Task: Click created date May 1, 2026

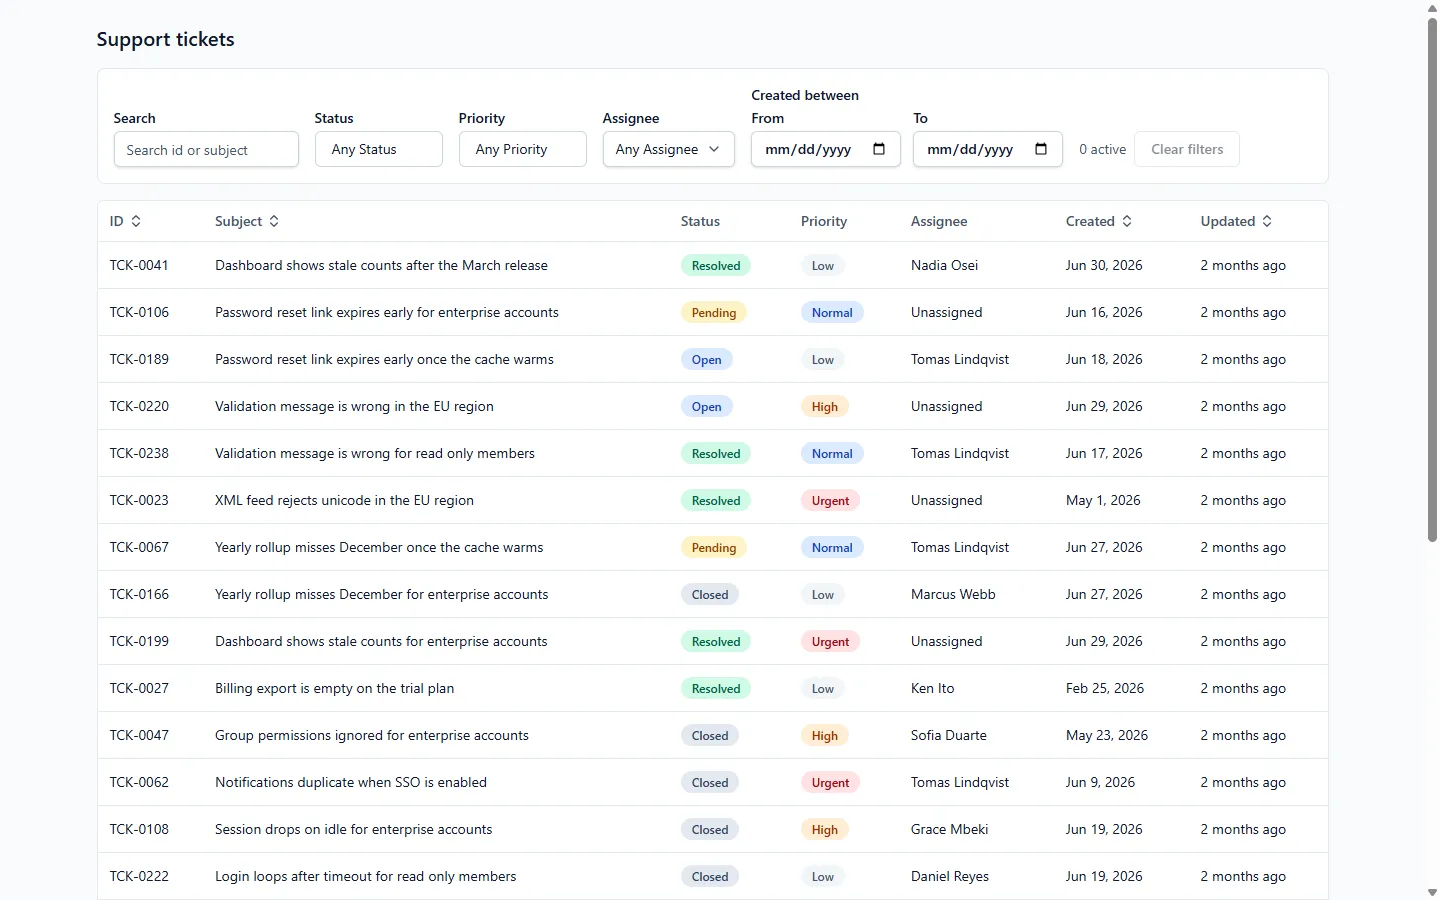Action: click(x=1103, y=500)
